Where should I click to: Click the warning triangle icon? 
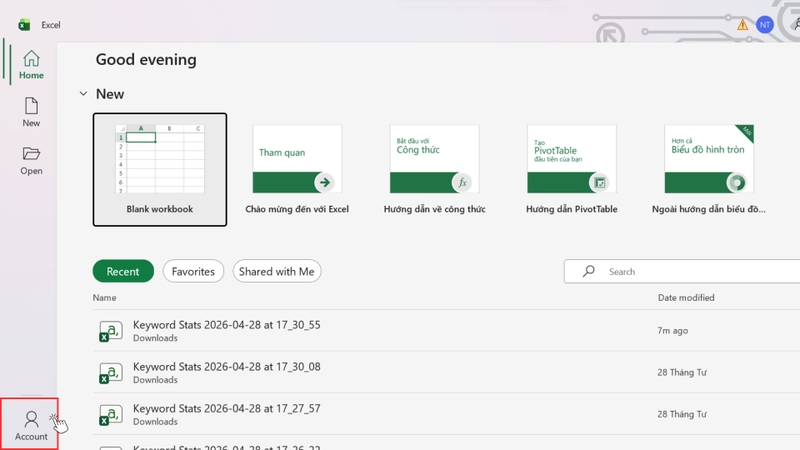[x=742, y=24]
